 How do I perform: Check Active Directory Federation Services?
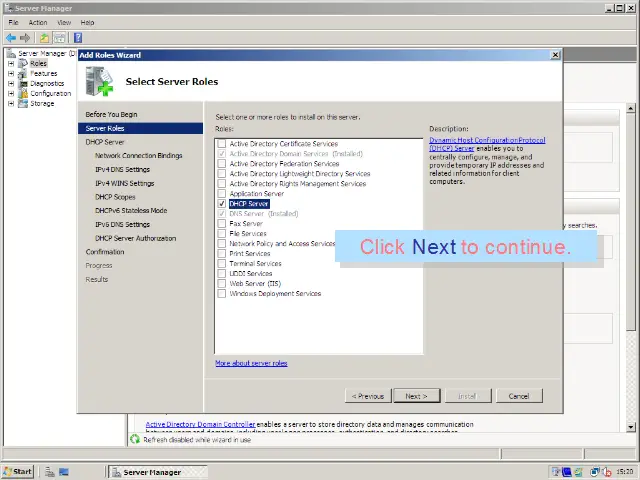[x=222, y=164]
